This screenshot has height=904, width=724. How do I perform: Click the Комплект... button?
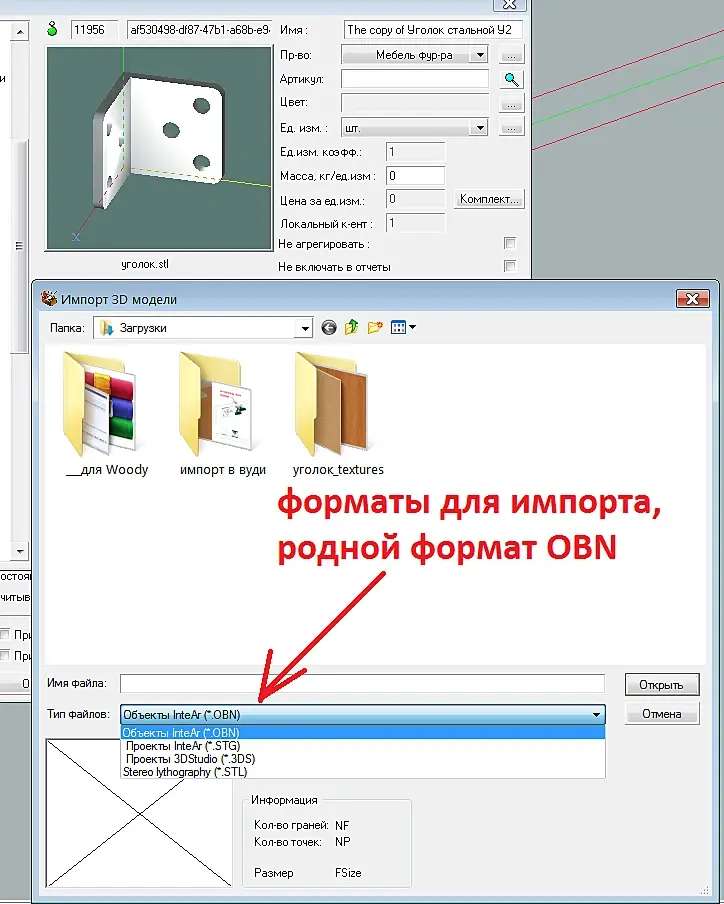489,199
